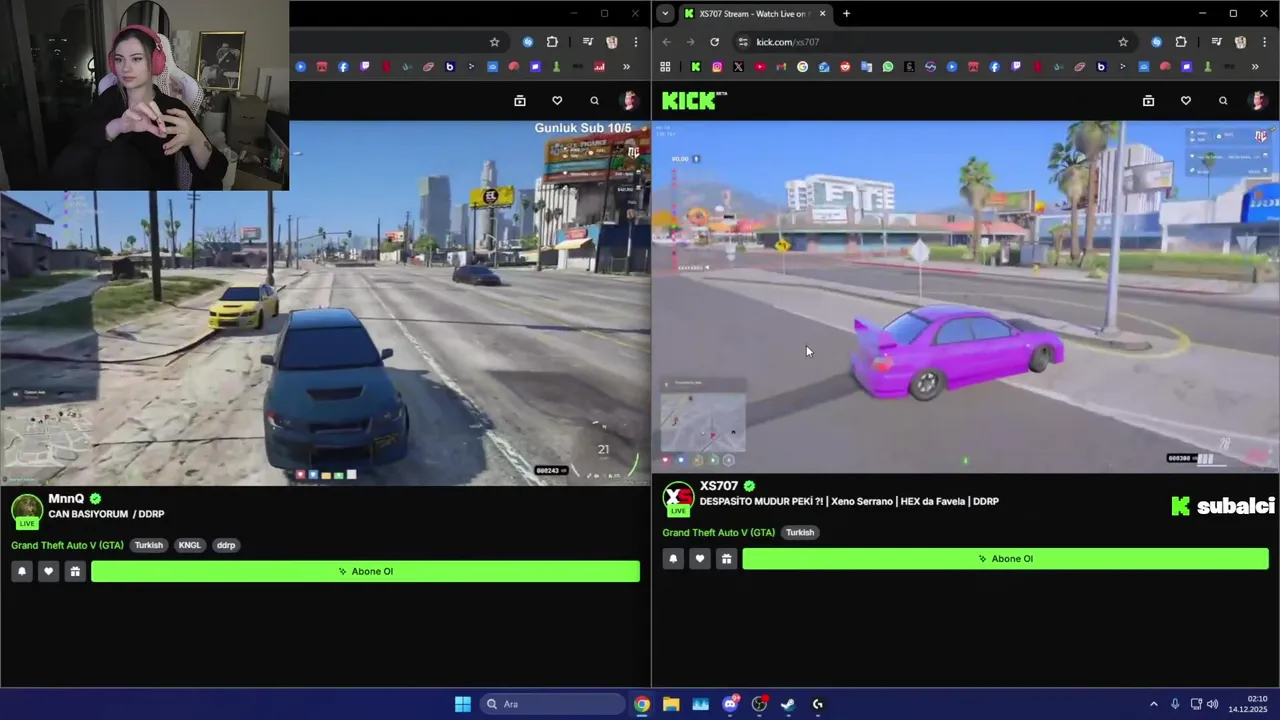Expand tab search dropdown in right window

(x=665, y=13)
